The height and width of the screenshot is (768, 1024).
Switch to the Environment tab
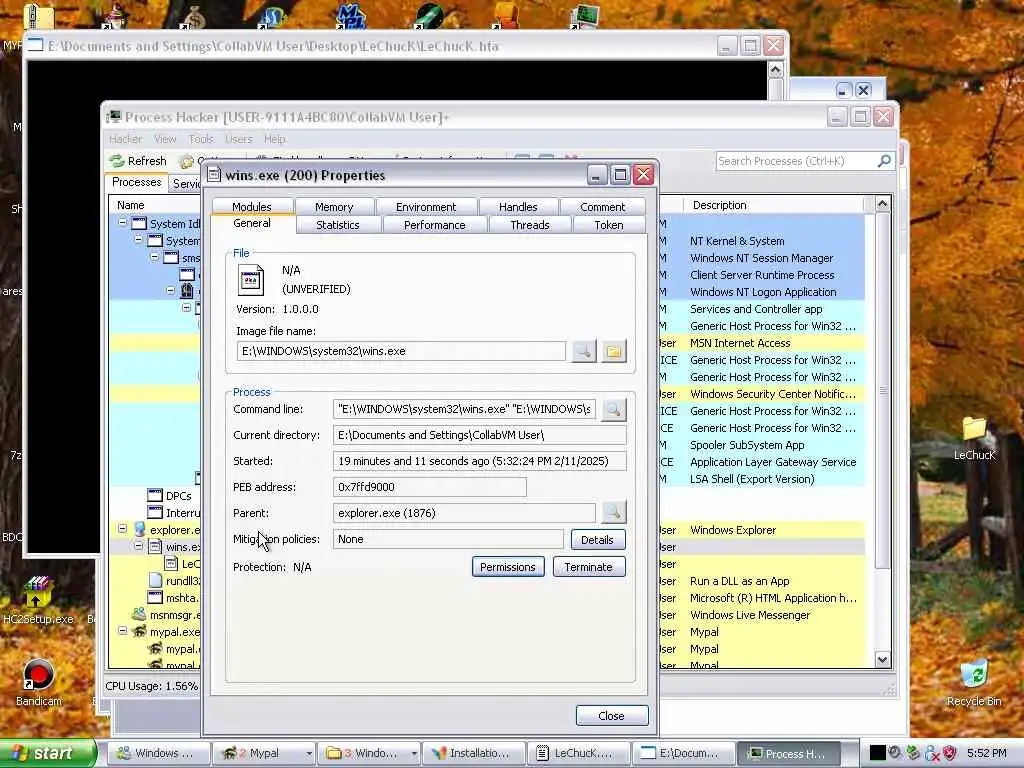[426, 207]
